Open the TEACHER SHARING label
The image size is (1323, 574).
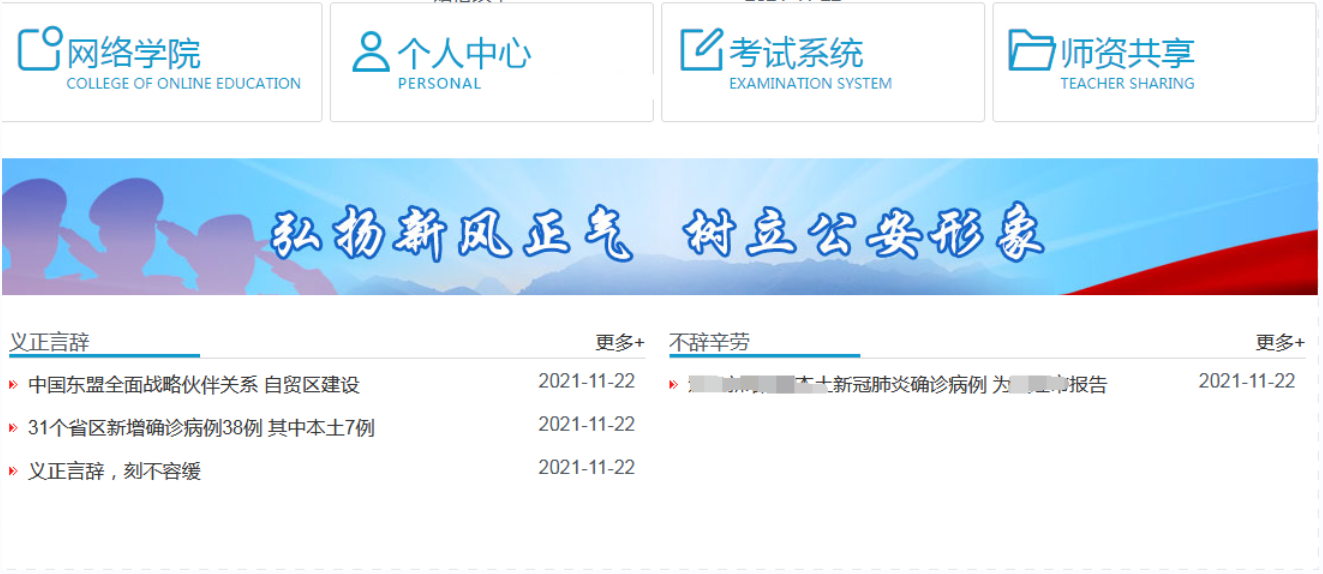1127,84
